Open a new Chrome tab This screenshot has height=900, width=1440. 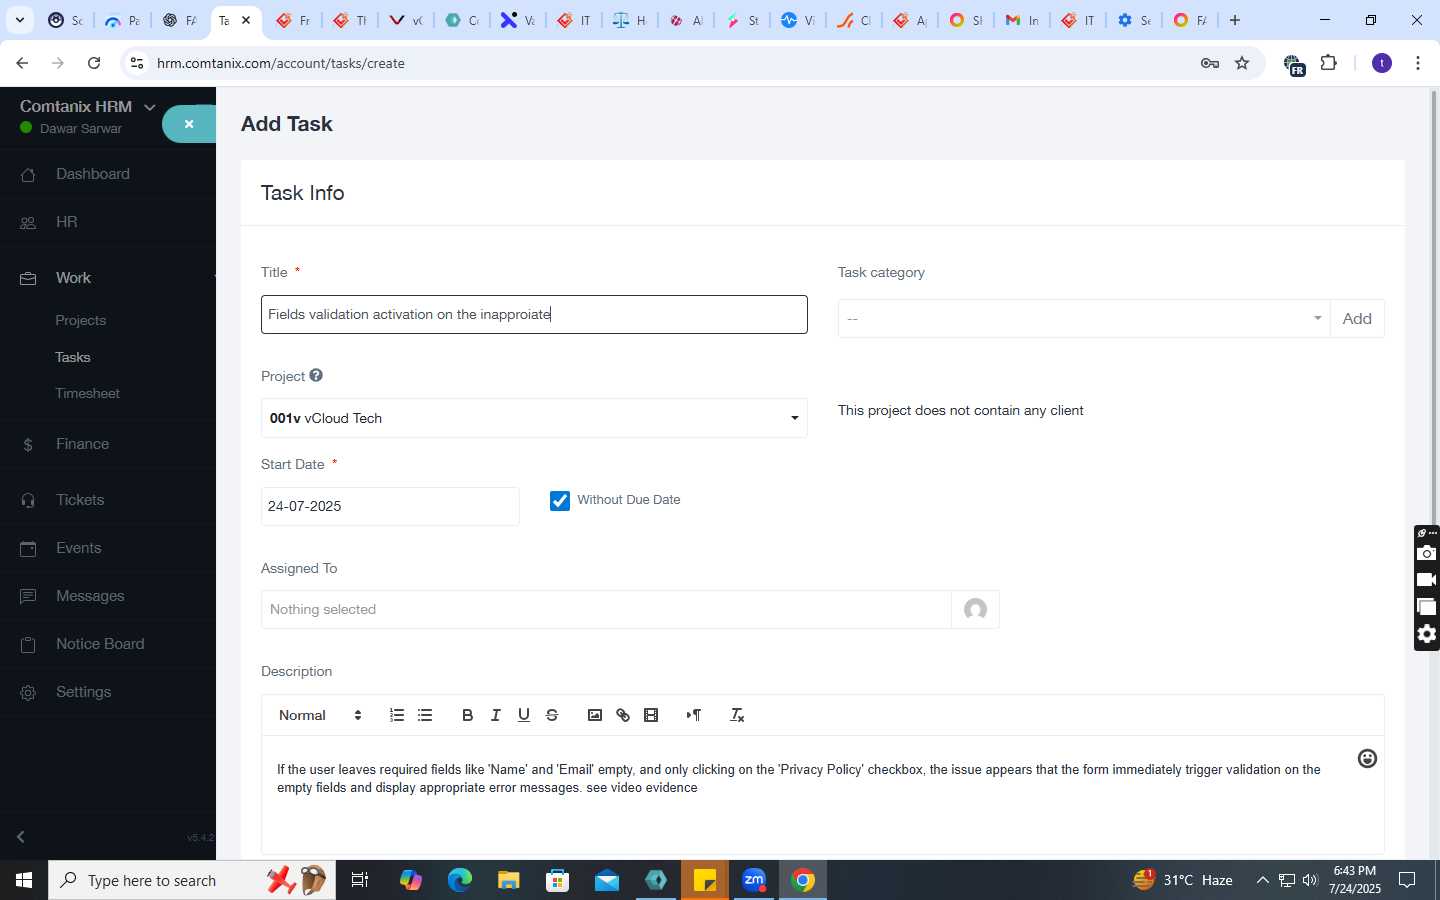pyautogui.click(x=1235, y=20)
